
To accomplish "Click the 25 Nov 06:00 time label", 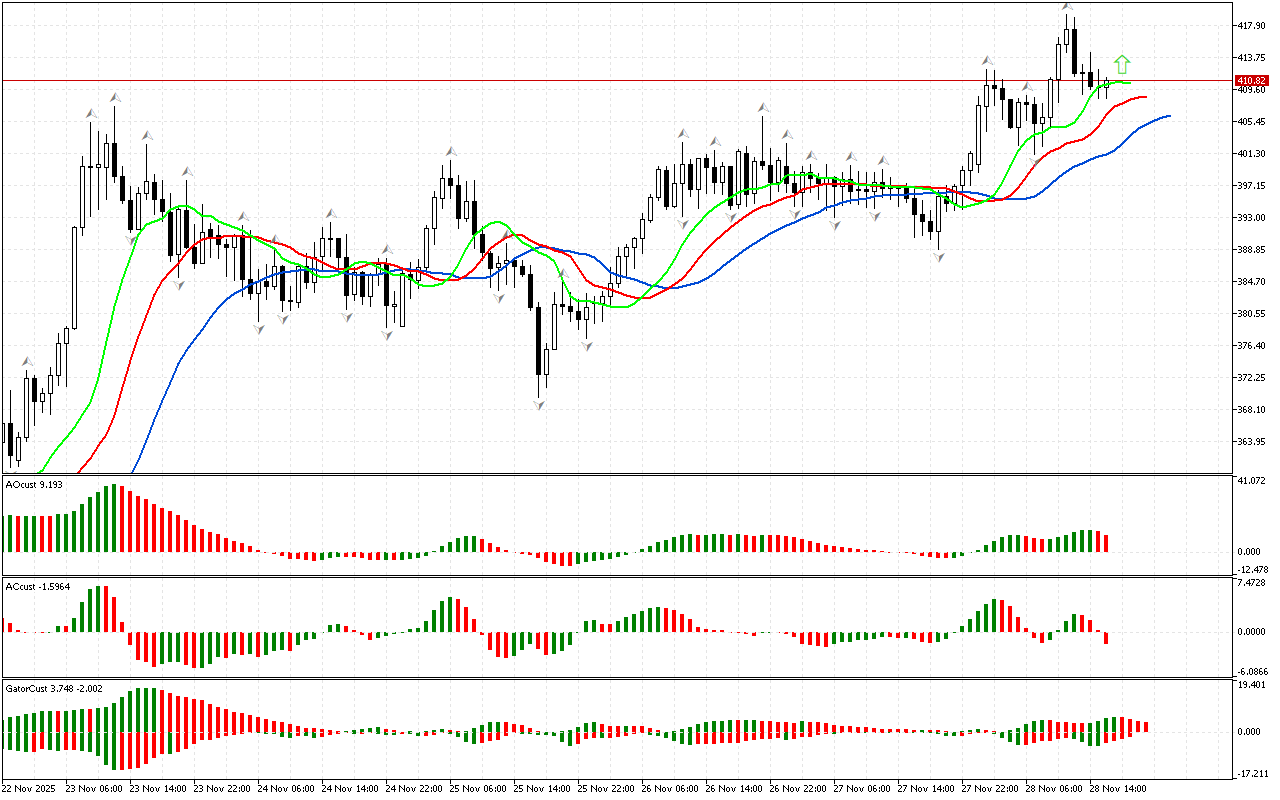I will tap(478, 788).
